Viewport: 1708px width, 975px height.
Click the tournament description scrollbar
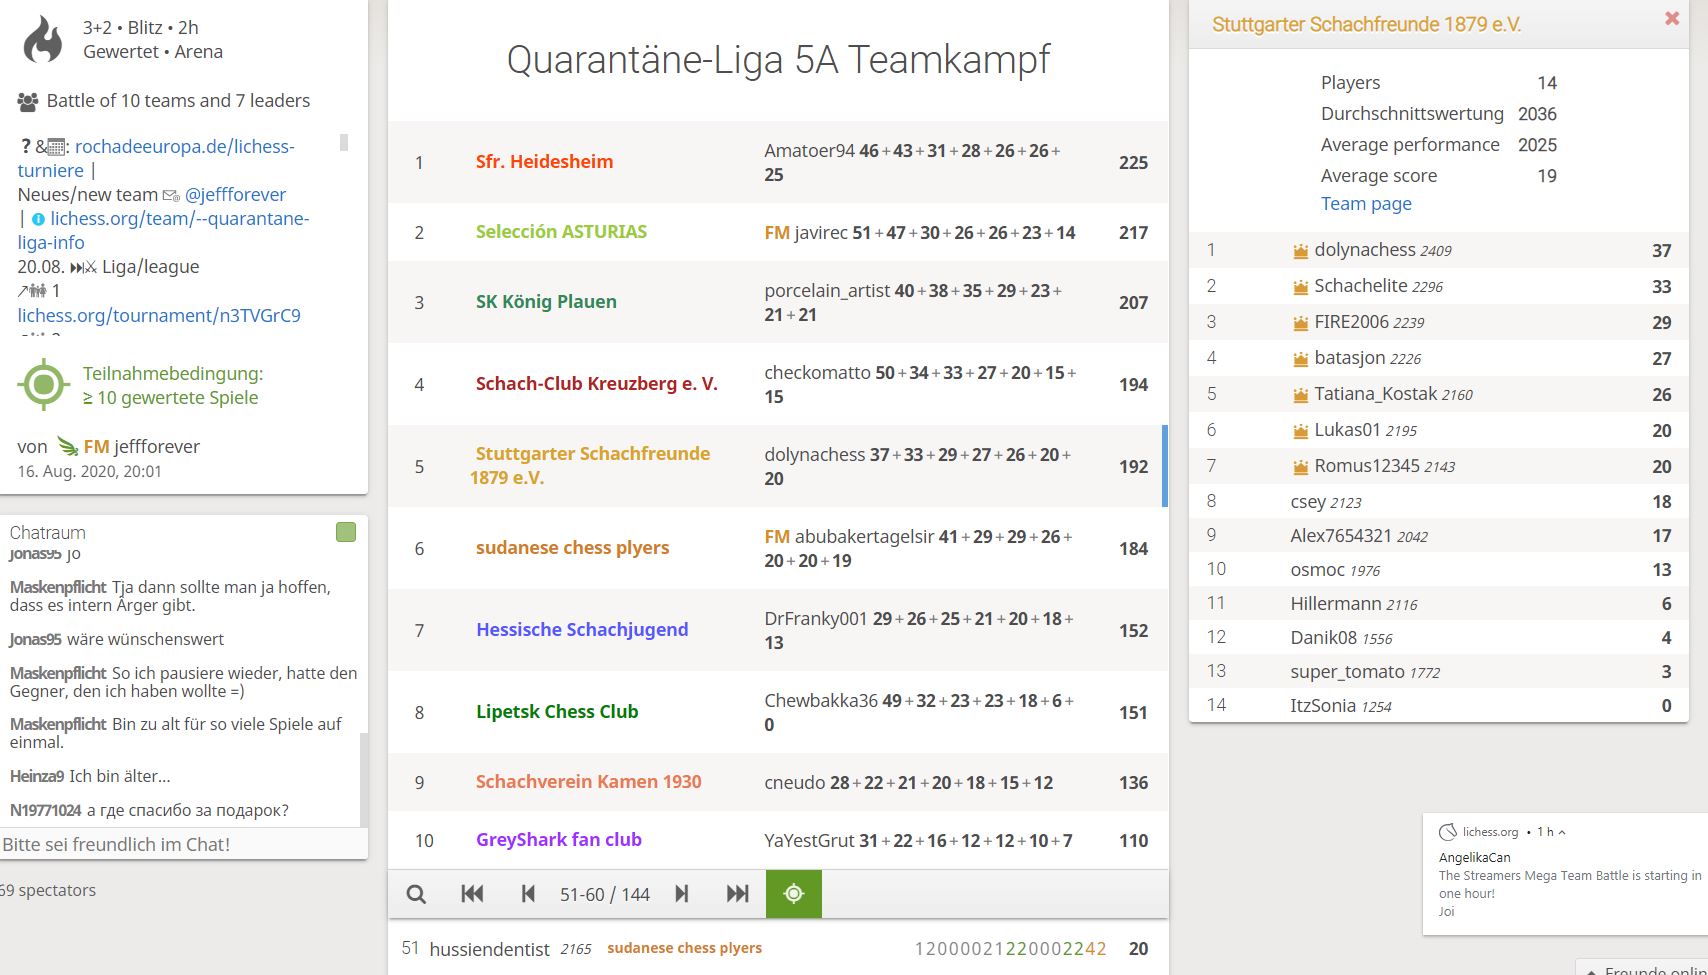pos(344,142)
